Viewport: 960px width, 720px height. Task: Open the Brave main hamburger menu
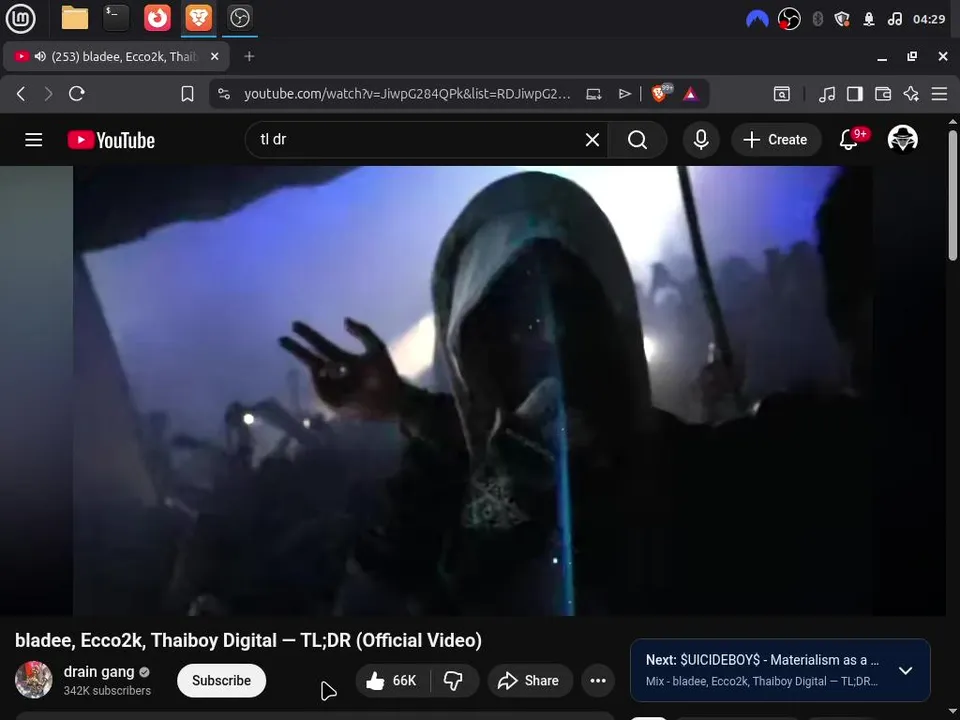coord(939,94)
